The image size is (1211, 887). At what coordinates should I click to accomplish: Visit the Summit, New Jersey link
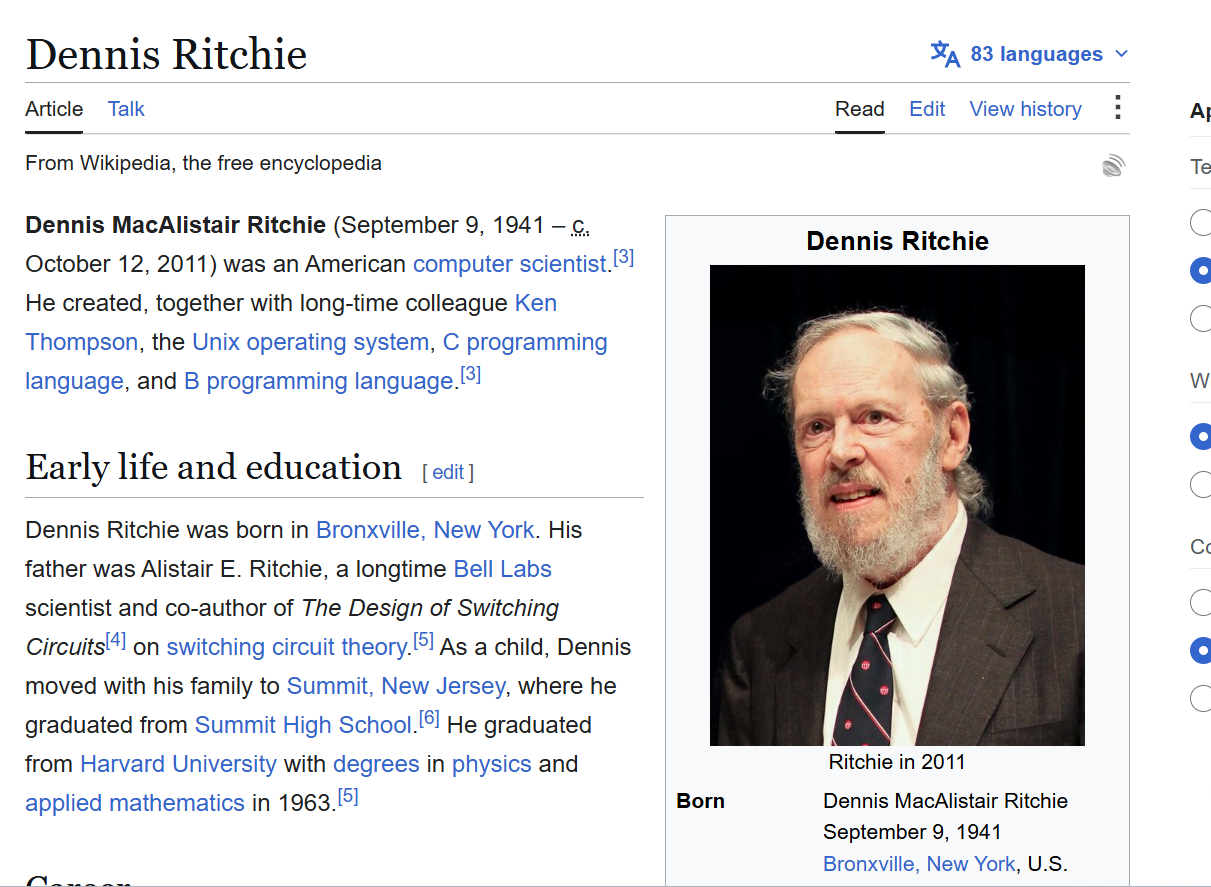tap(396, 686)
